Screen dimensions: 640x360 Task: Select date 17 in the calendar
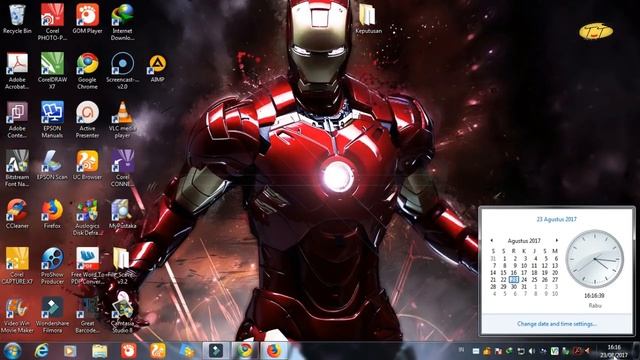point(524,273)
